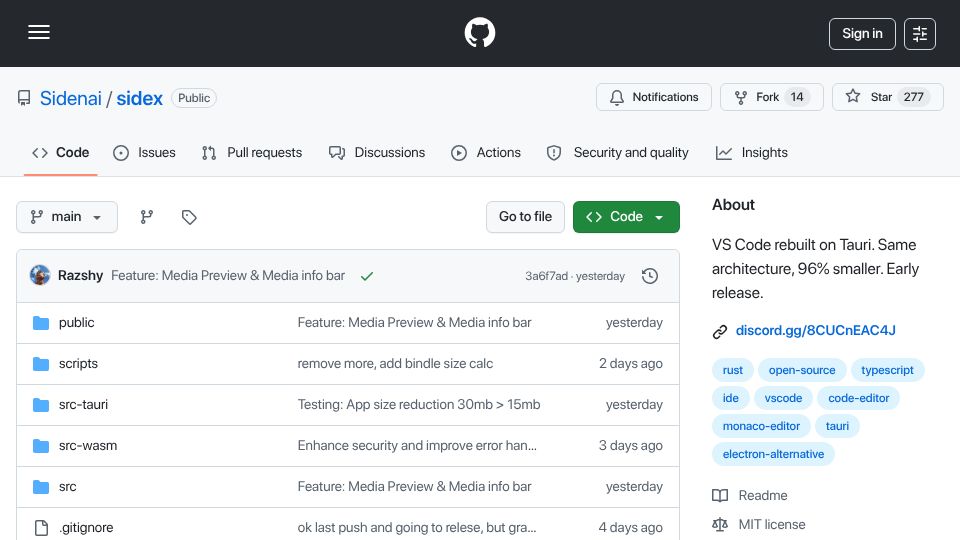Viewport: 960px width, 540px height.
Task: Go to the GitHub home logo
Action: tap(479, 32)
